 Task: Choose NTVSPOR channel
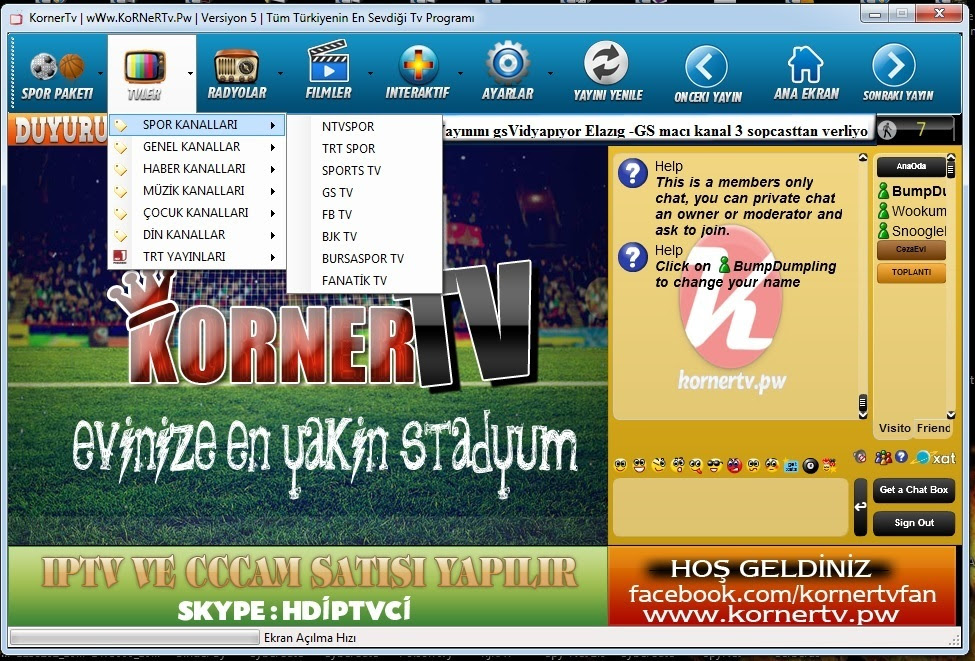(x=364, y=126)
